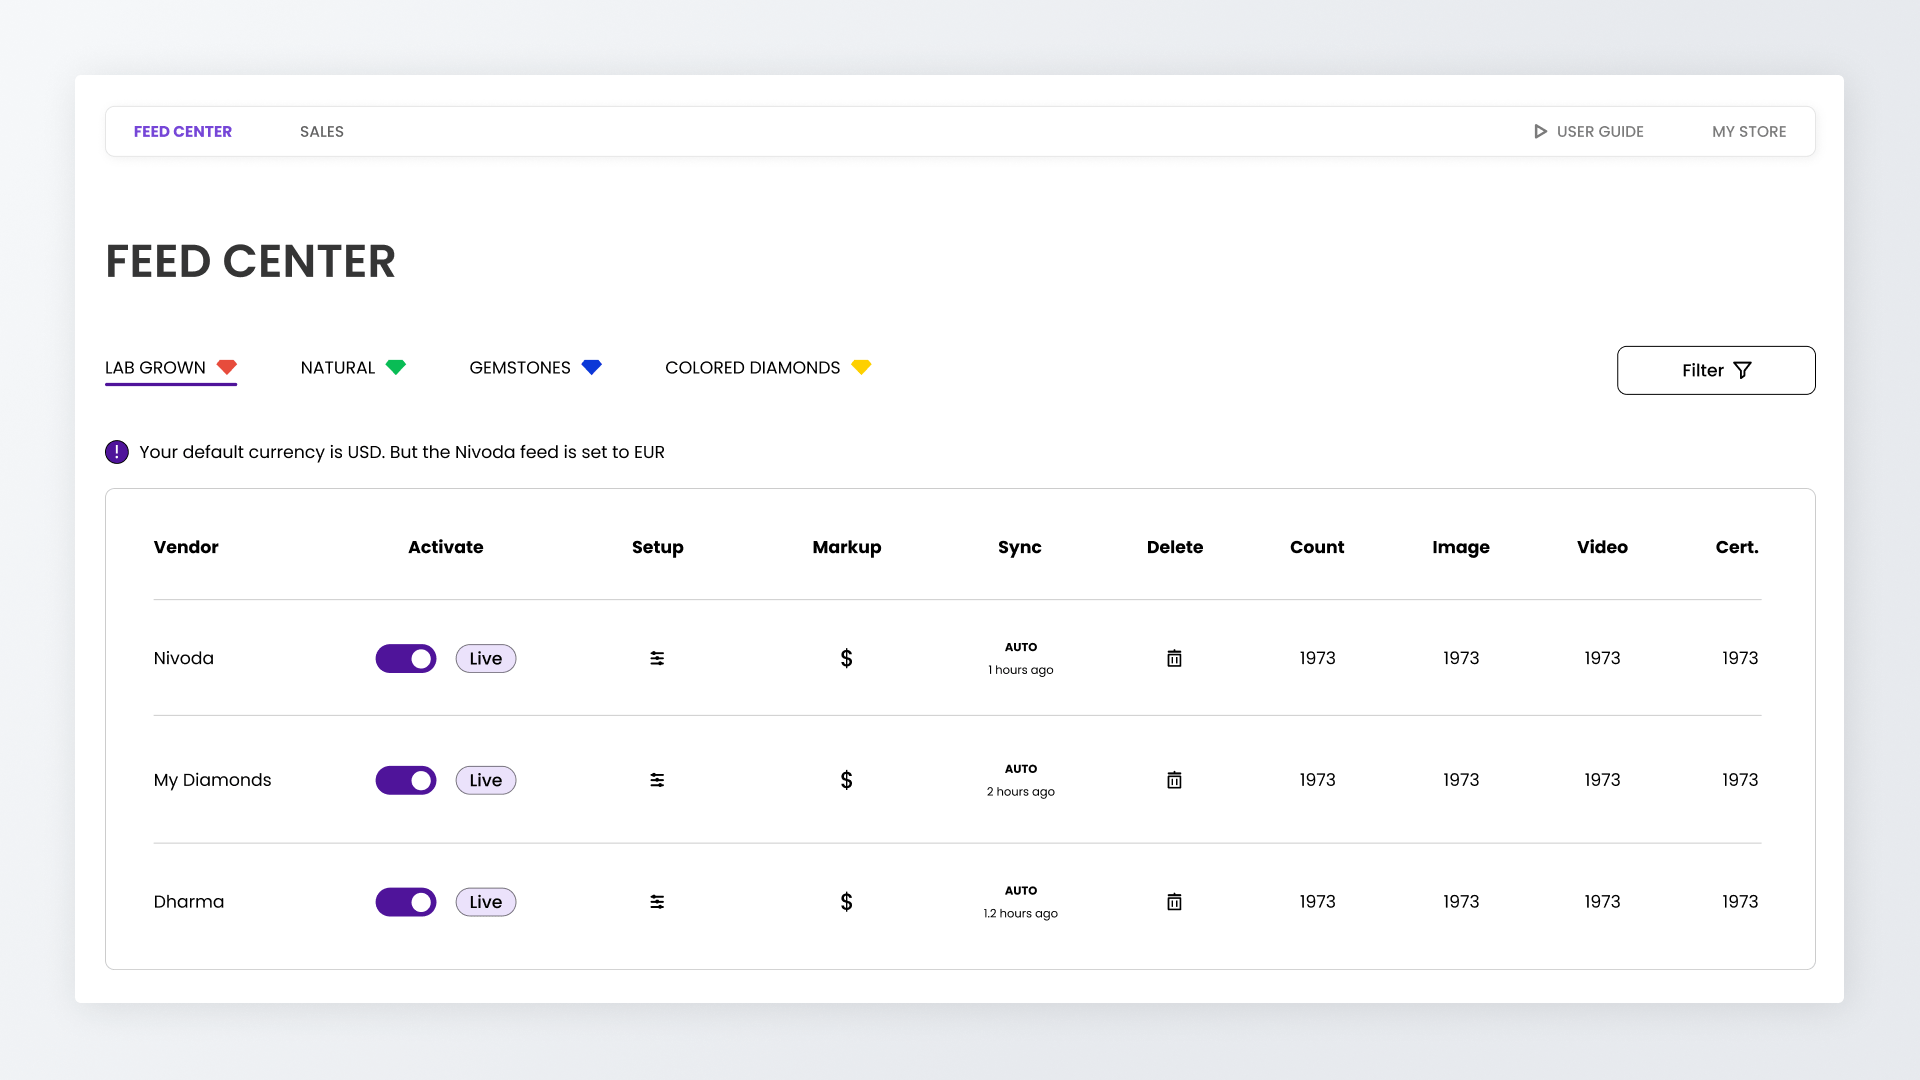This screenshot has height=1080, width=1920.
Task: Delete the Nivoda feed via trash icon
Action: click(1174, 658)
